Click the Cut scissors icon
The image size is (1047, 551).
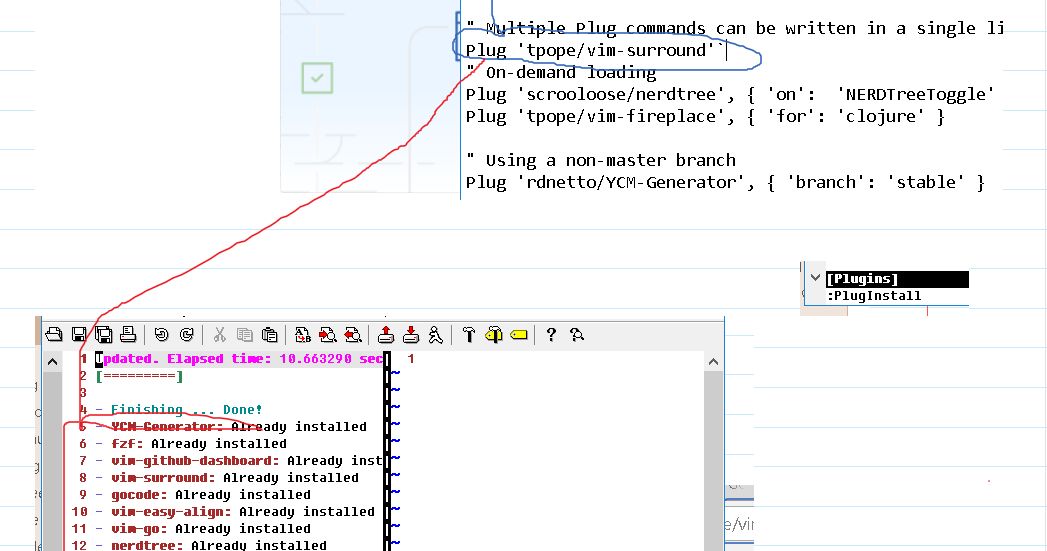click(x=220, y=335)
